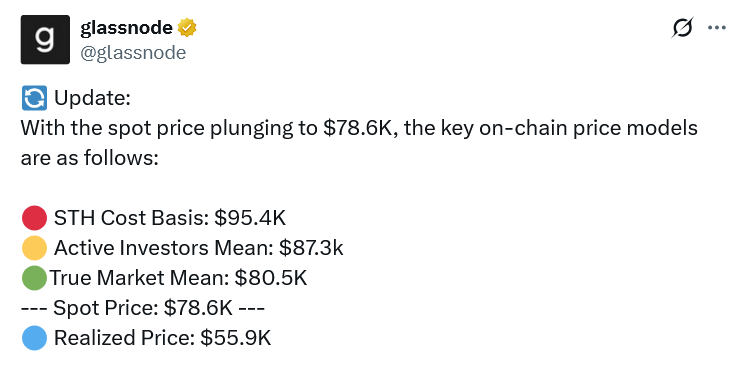Click the Realized Price: $55.9K line
Viewport: 748px width, 376px height.
(162, 338)
